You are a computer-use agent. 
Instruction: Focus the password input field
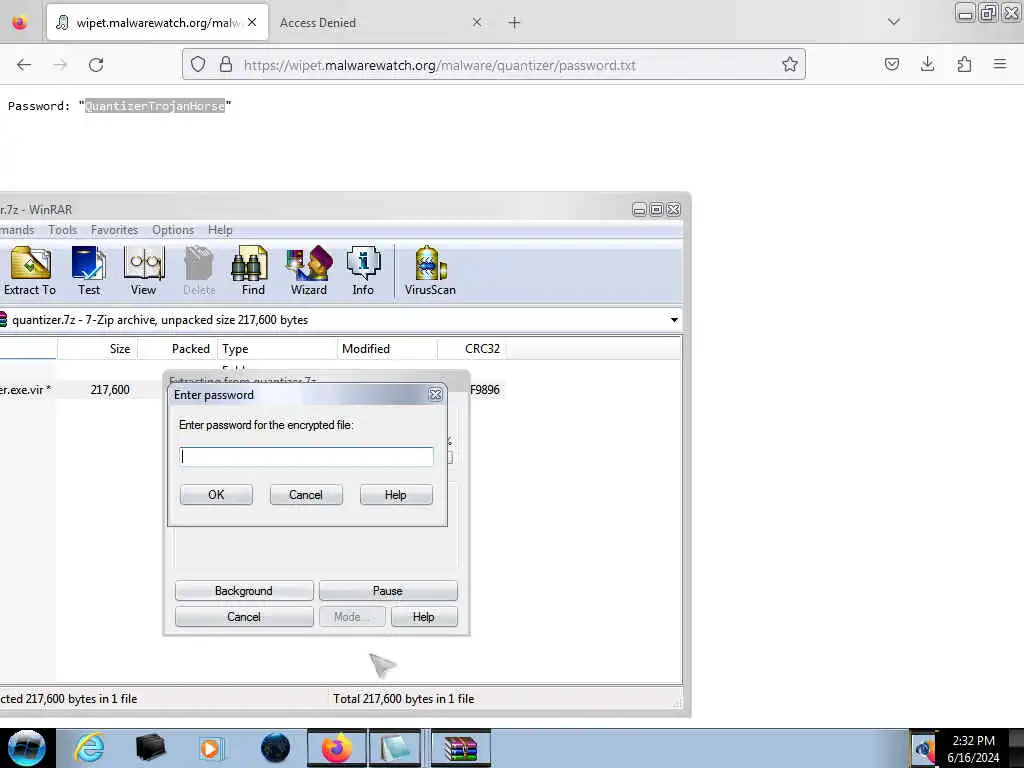tap(306, 456)
